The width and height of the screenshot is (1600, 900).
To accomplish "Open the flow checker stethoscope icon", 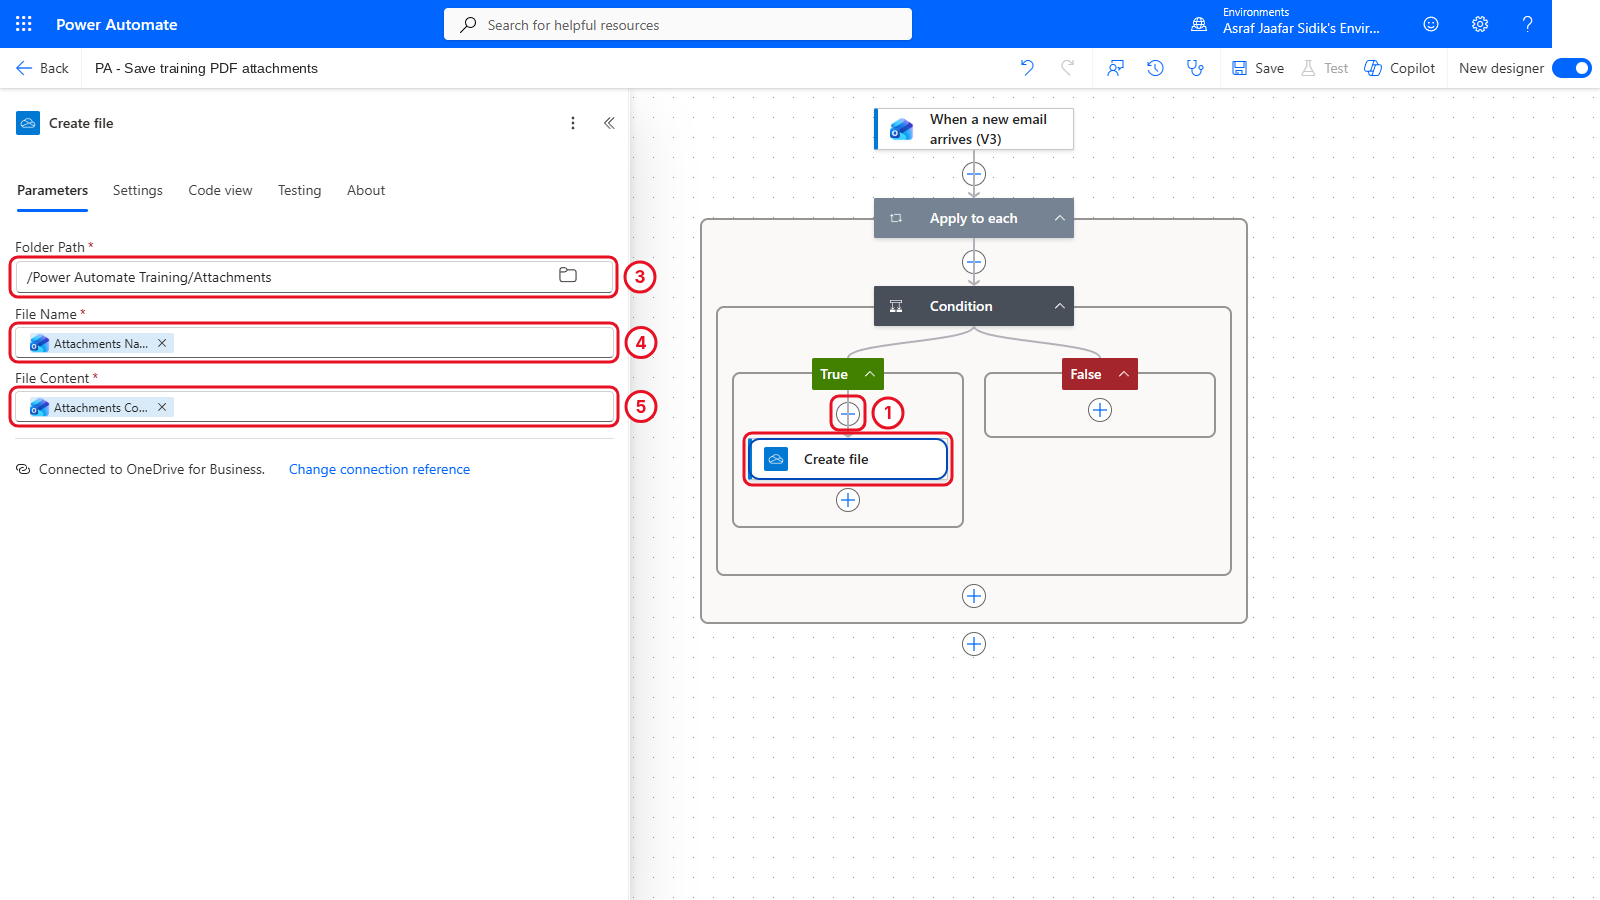I will pyautogui.click(x=1195, y=68).
